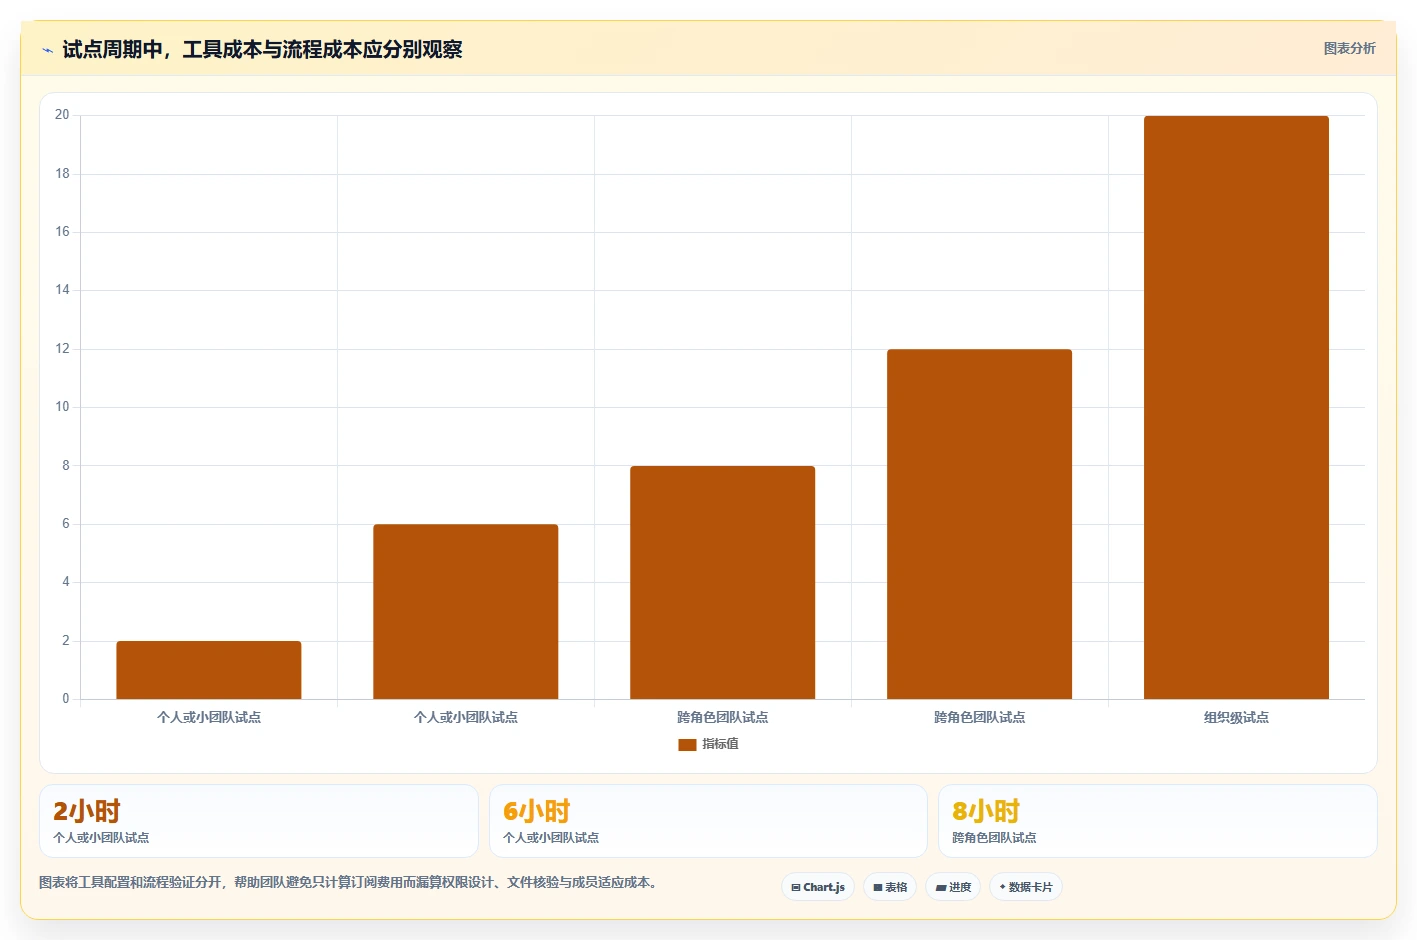Select the title 试点周期中，工具成本与流程成本应分别观察

(262, 49)
